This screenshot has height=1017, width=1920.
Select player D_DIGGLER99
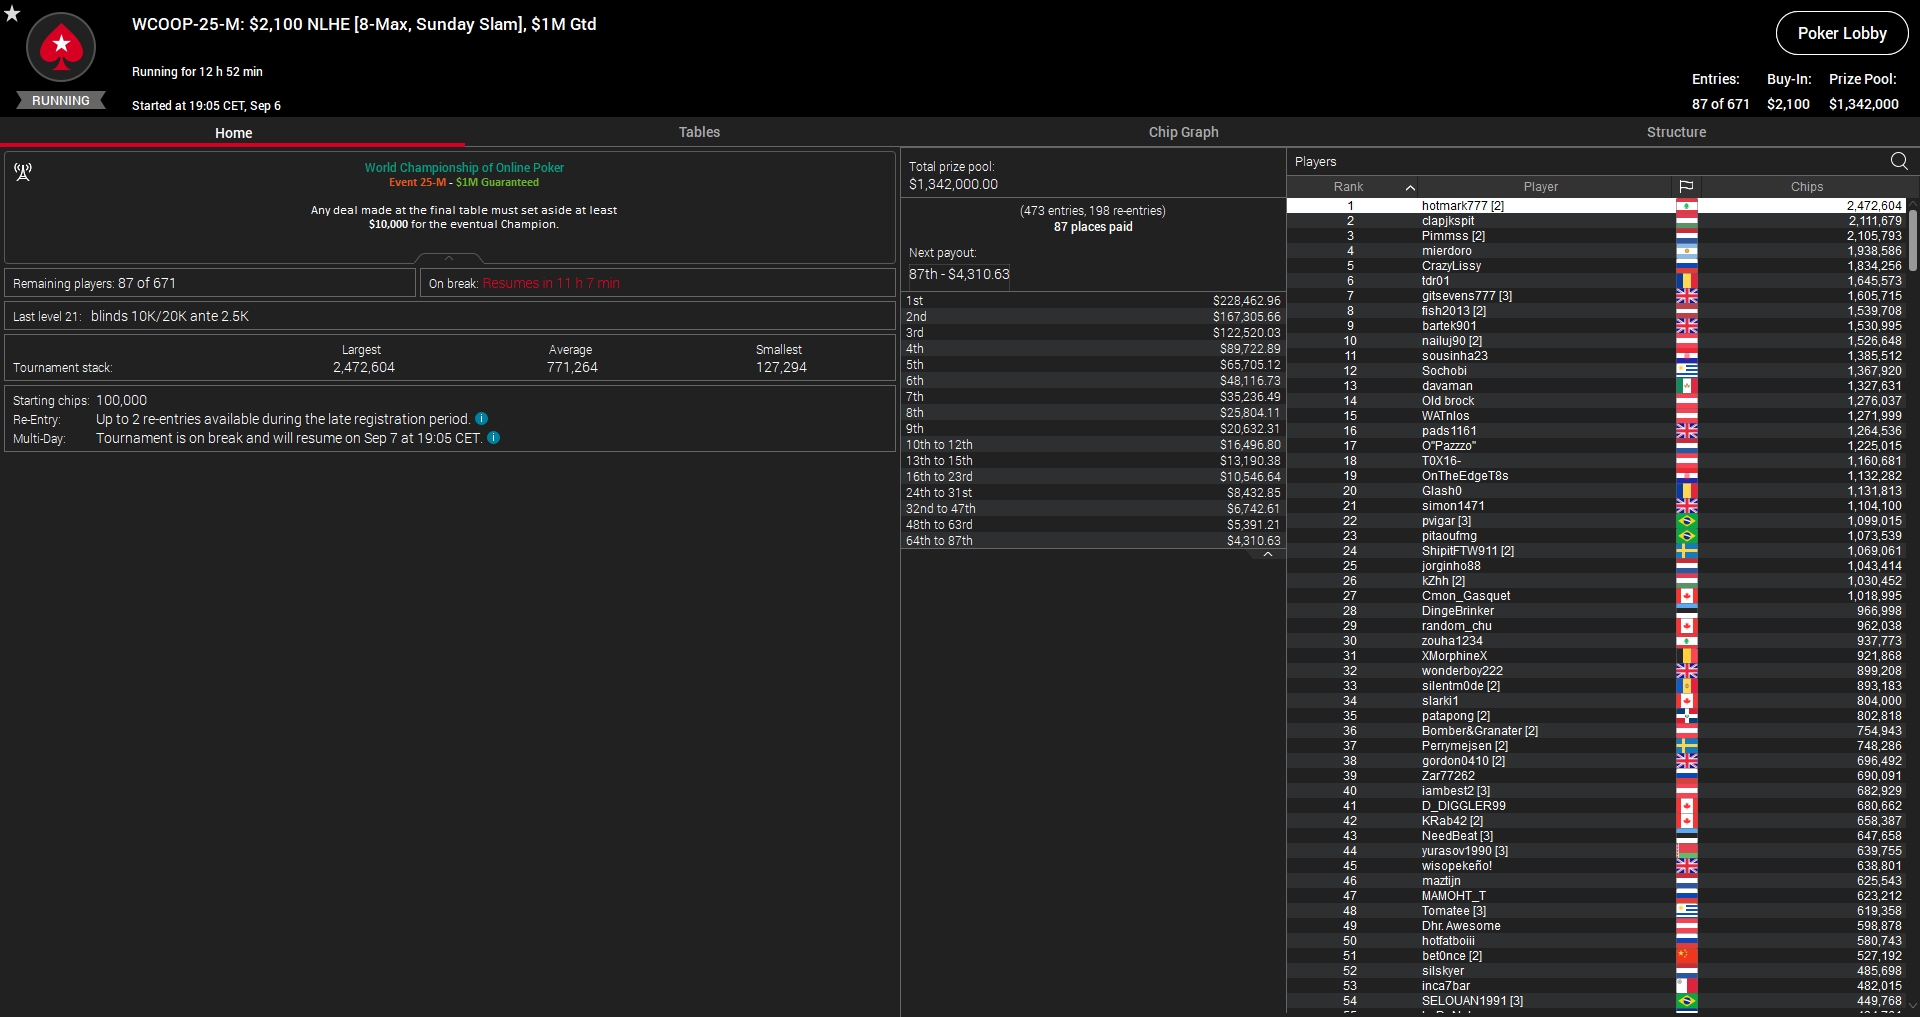tap(1596, 806)
